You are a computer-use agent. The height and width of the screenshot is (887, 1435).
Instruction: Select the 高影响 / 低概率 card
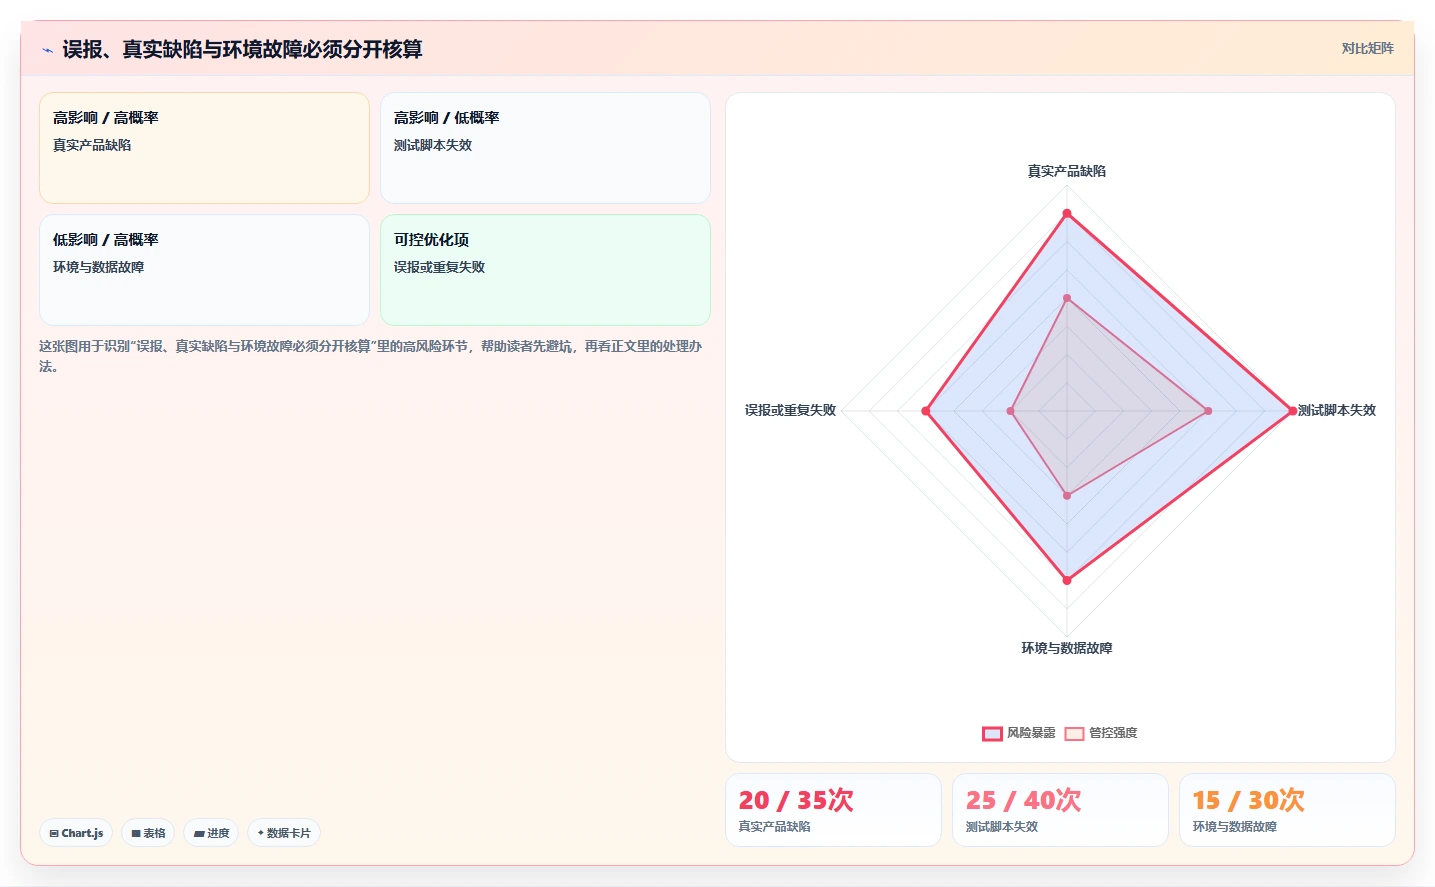pyautogui.click(x=545, y=148)
